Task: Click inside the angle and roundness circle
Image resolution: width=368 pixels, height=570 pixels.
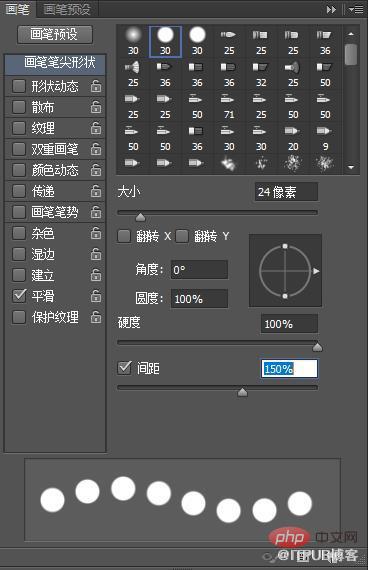Action: pyautogui.click(x=285, y=271)
